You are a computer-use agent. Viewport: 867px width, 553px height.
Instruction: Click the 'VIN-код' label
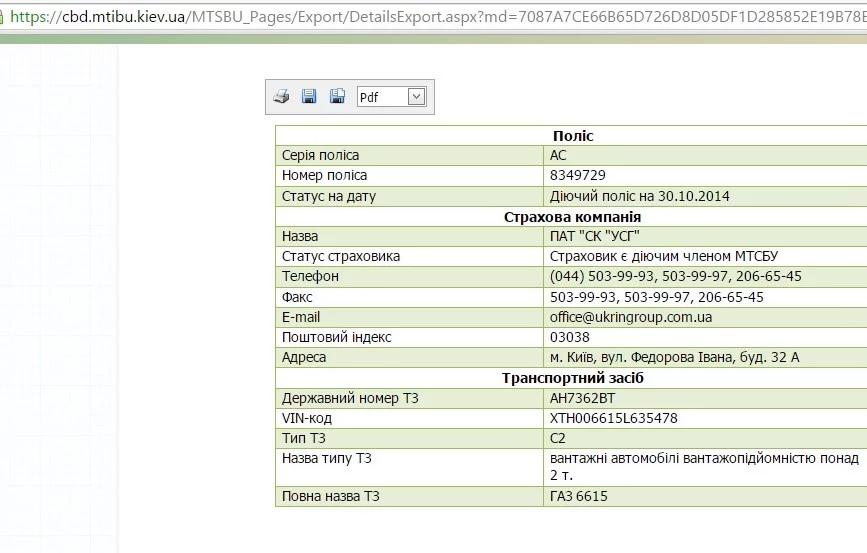pos(306,418)
